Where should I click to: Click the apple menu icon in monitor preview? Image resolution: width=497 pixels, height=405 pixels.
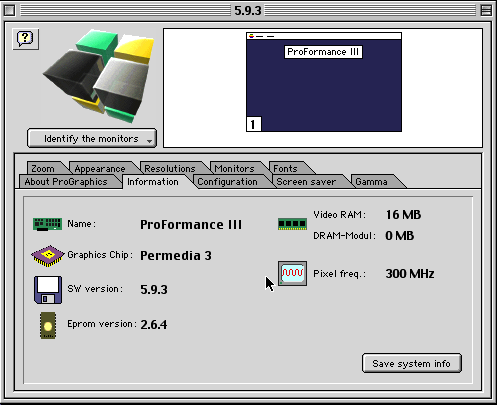tap(251, 36)
